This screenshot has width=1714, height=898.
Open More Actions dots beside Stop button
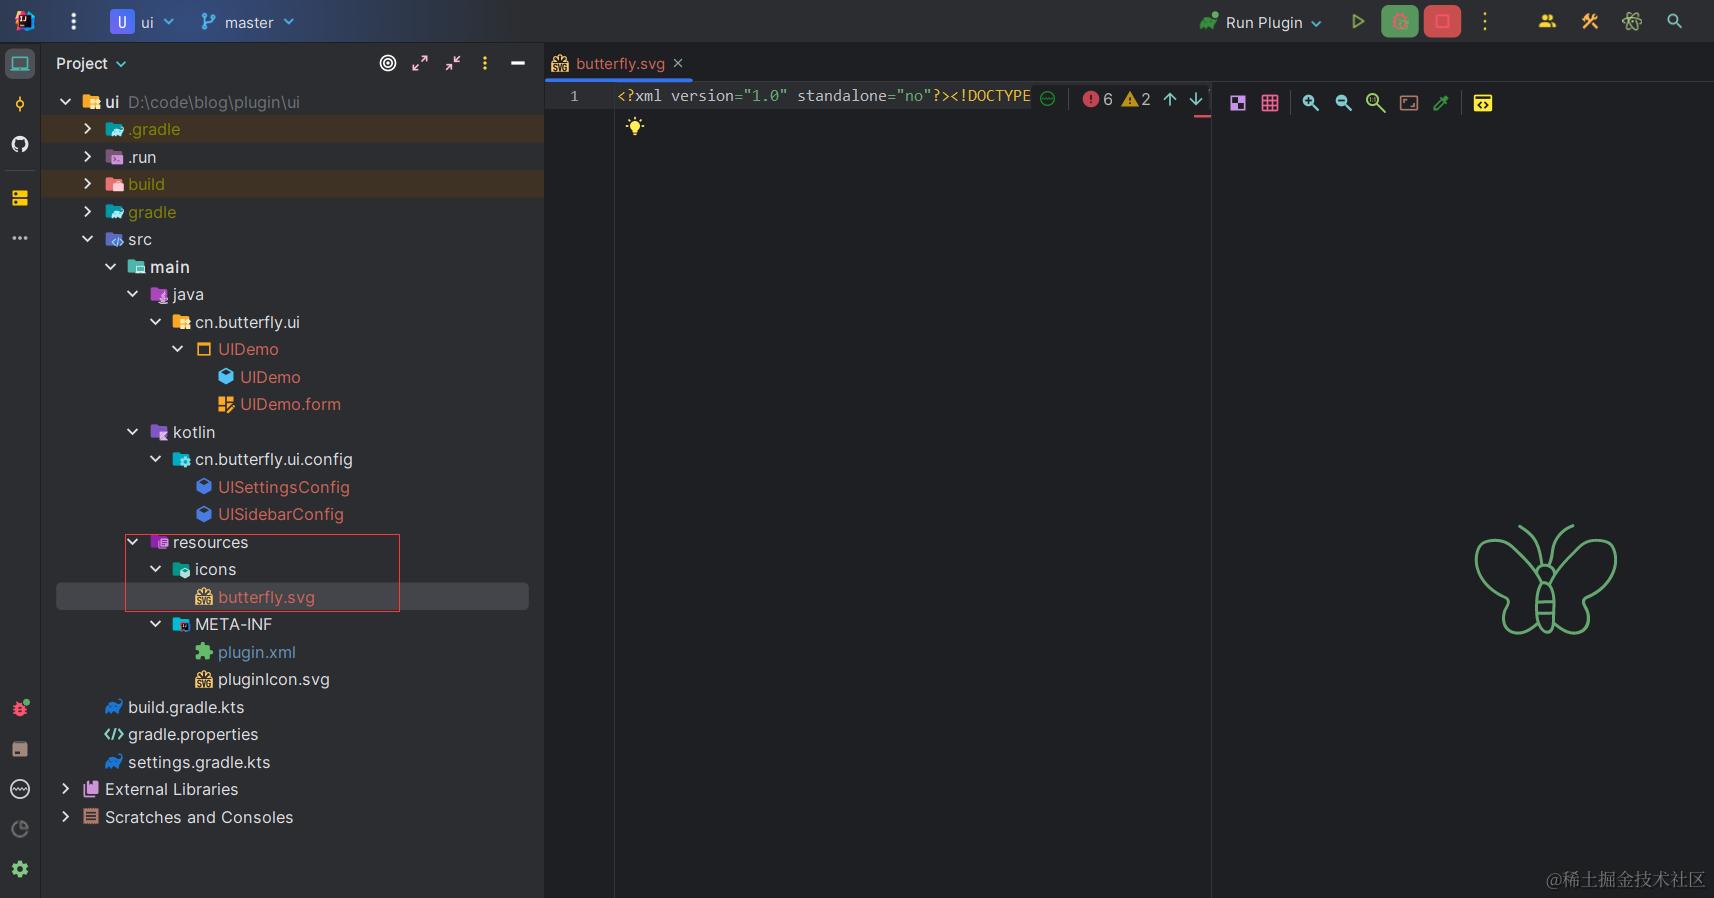[1485, 21]
